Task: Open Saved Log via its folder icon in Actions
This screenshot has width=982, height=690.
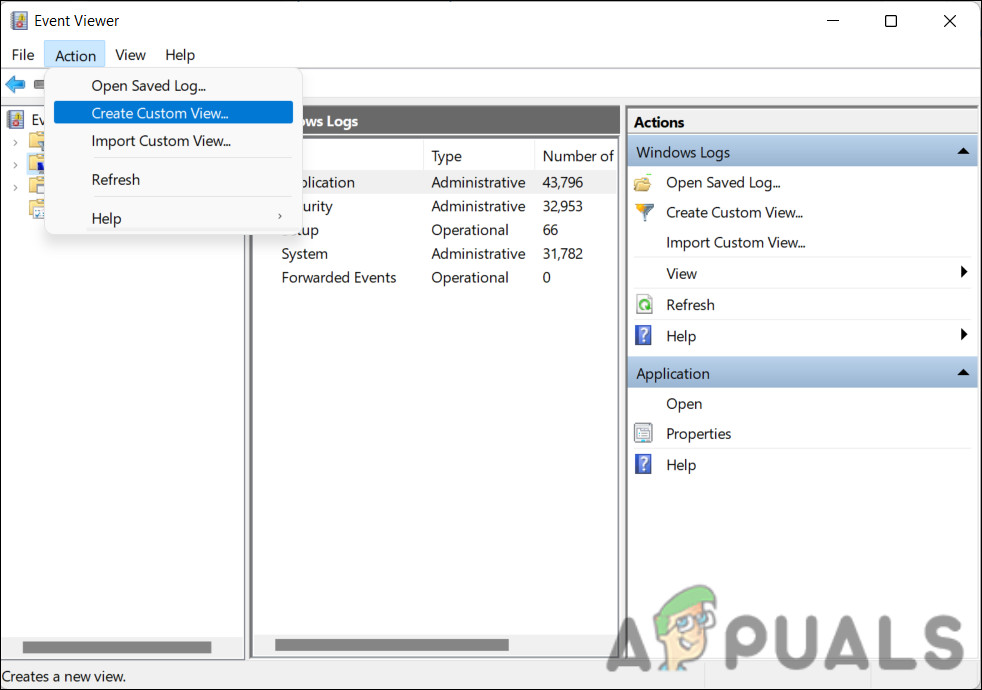Action: [644, 182]
